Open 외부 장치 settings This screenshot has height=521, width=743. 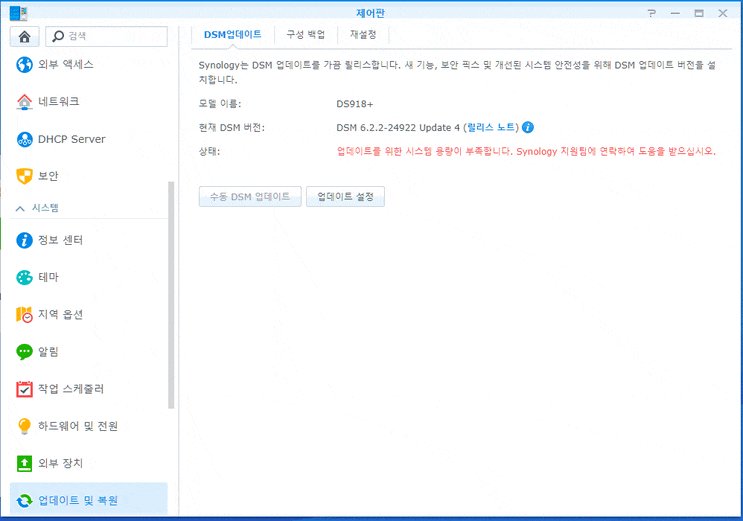(89, 463)
